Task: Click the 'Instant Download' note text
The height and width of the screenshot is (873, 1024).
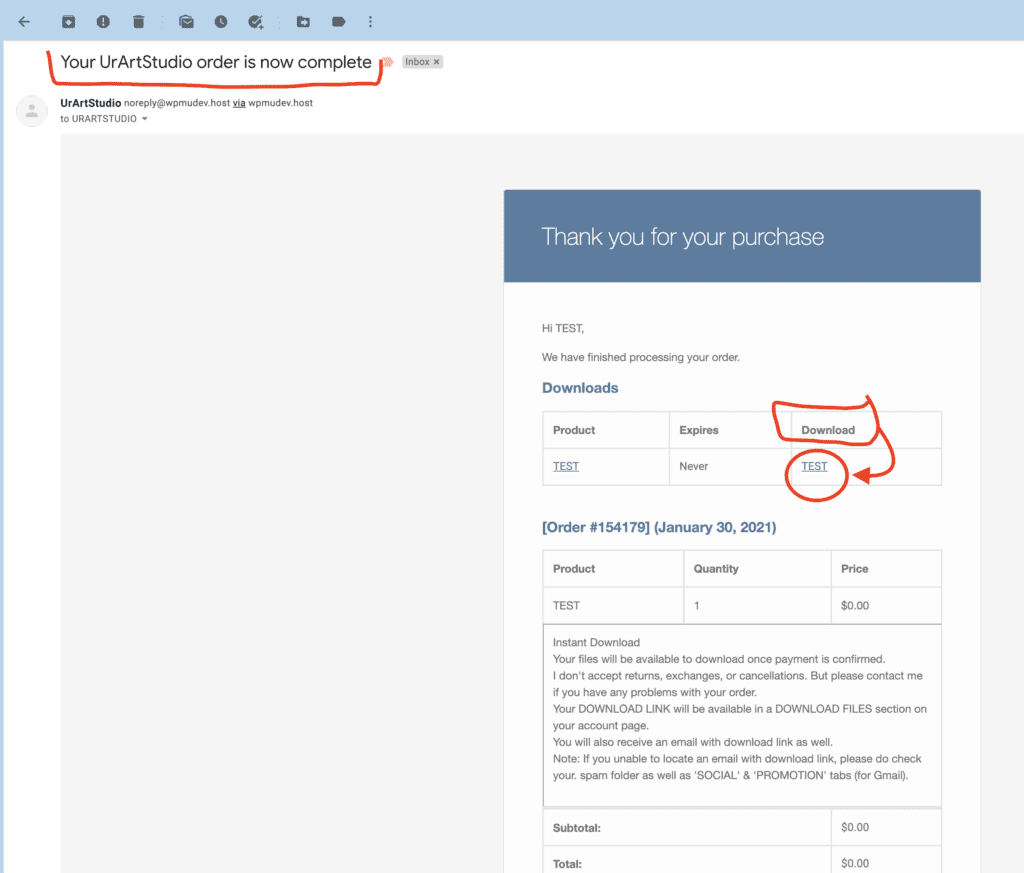Action: coord(596,643)
